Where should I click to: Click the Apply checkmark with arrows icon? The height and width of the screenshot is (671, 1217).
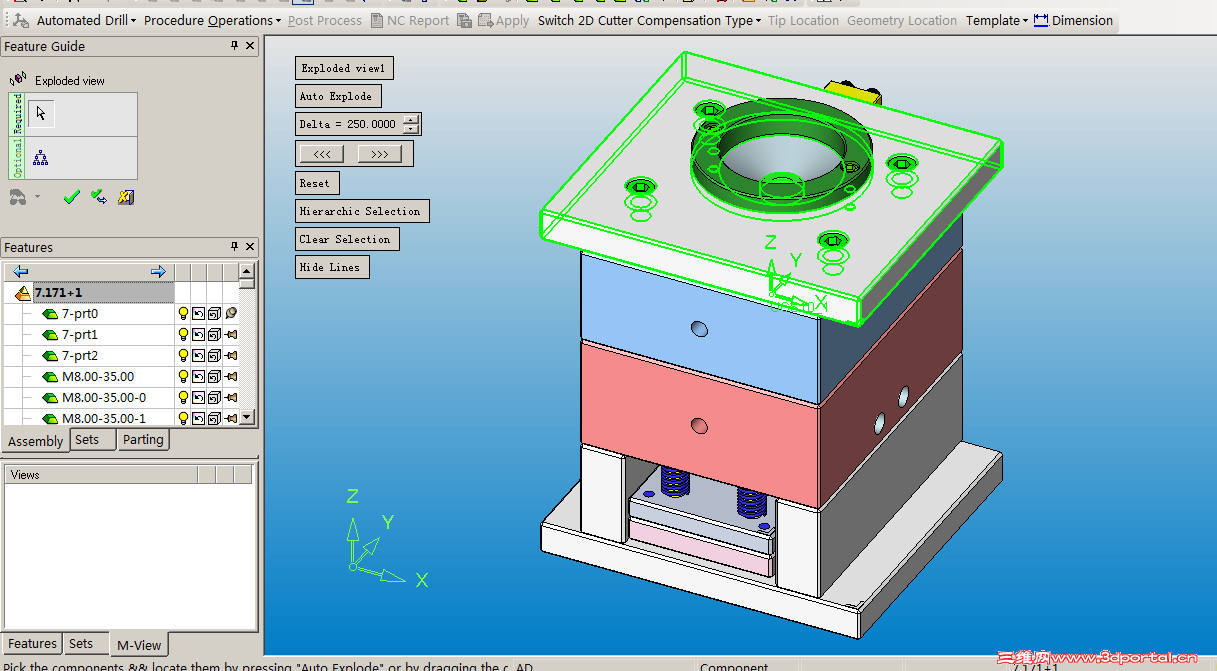click(98, 197)
